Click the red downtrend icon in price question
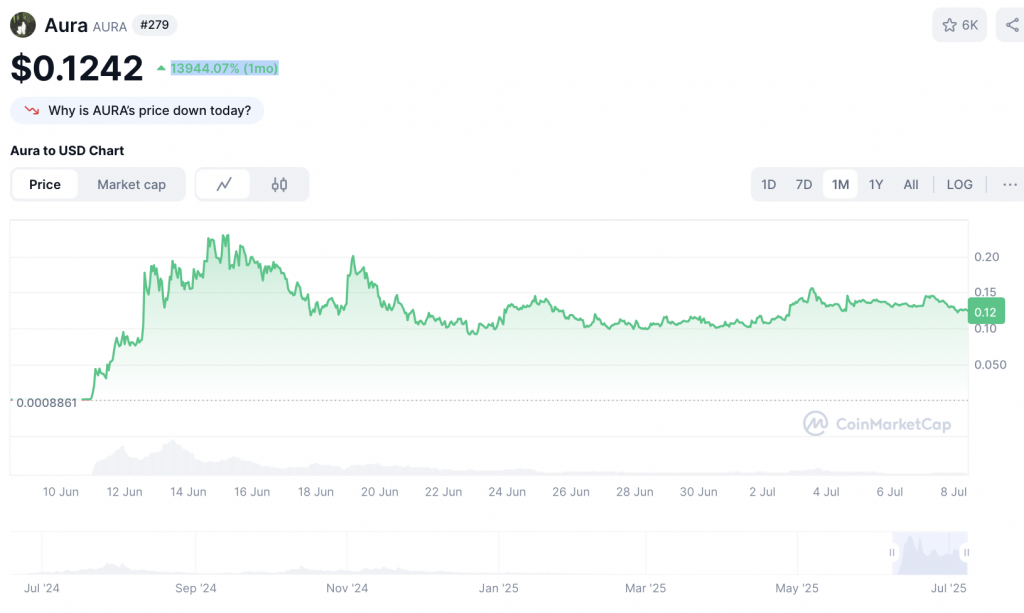Viewport: 1024px width, 613px height. [31, 110]
